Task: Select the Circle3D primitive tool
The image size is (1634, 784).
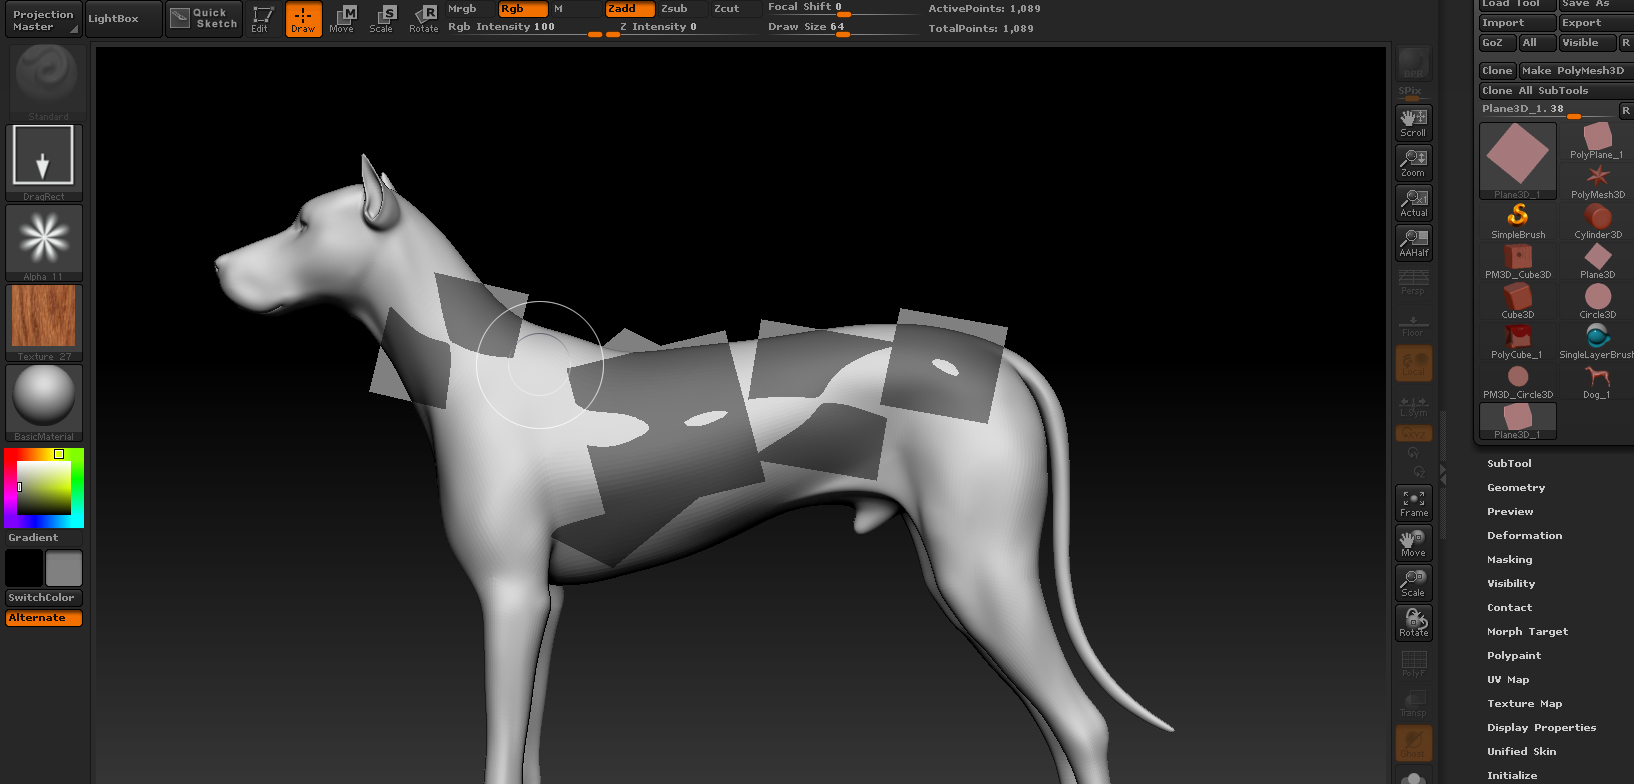Action: [x=1597, y=301]
